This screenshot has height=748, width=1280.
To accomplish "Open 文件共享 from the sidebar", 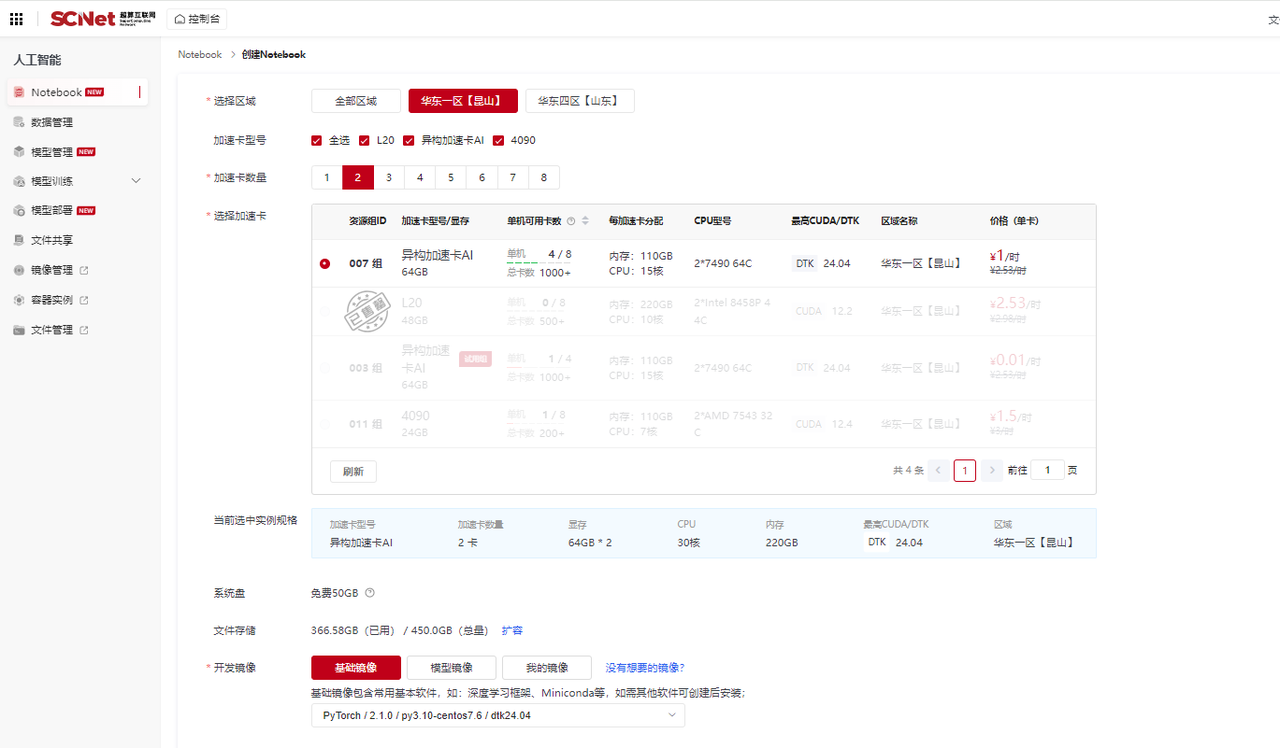I will [51, 240].
